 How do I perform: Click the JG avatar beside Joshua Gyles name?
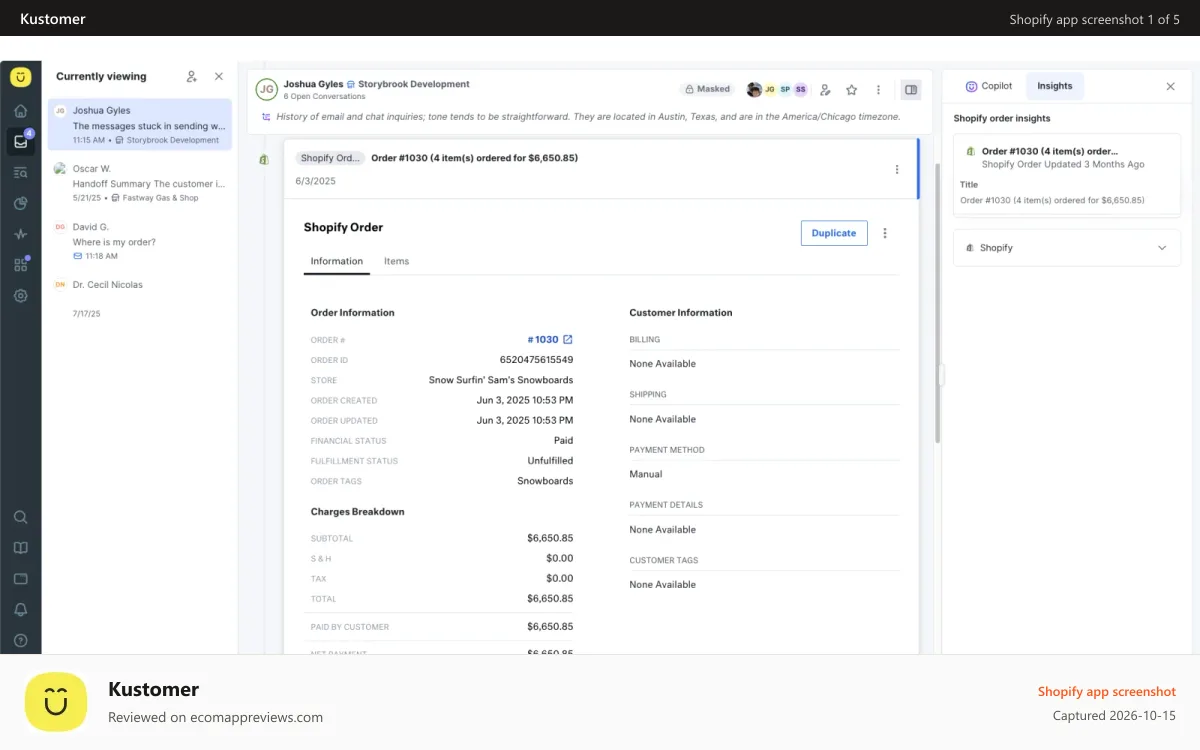[x=266, y=90]
